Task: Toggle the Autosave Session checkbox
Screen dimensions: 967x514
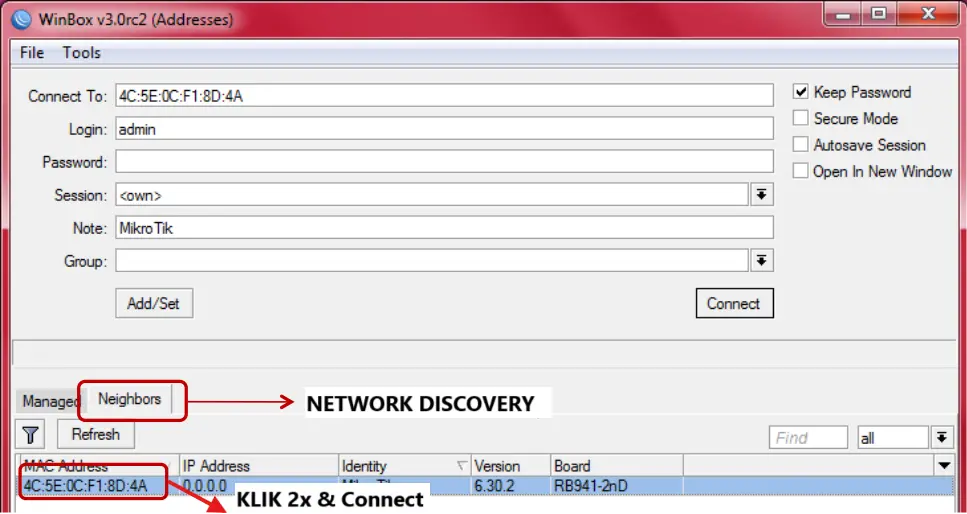Action: [x=800, y=145]
